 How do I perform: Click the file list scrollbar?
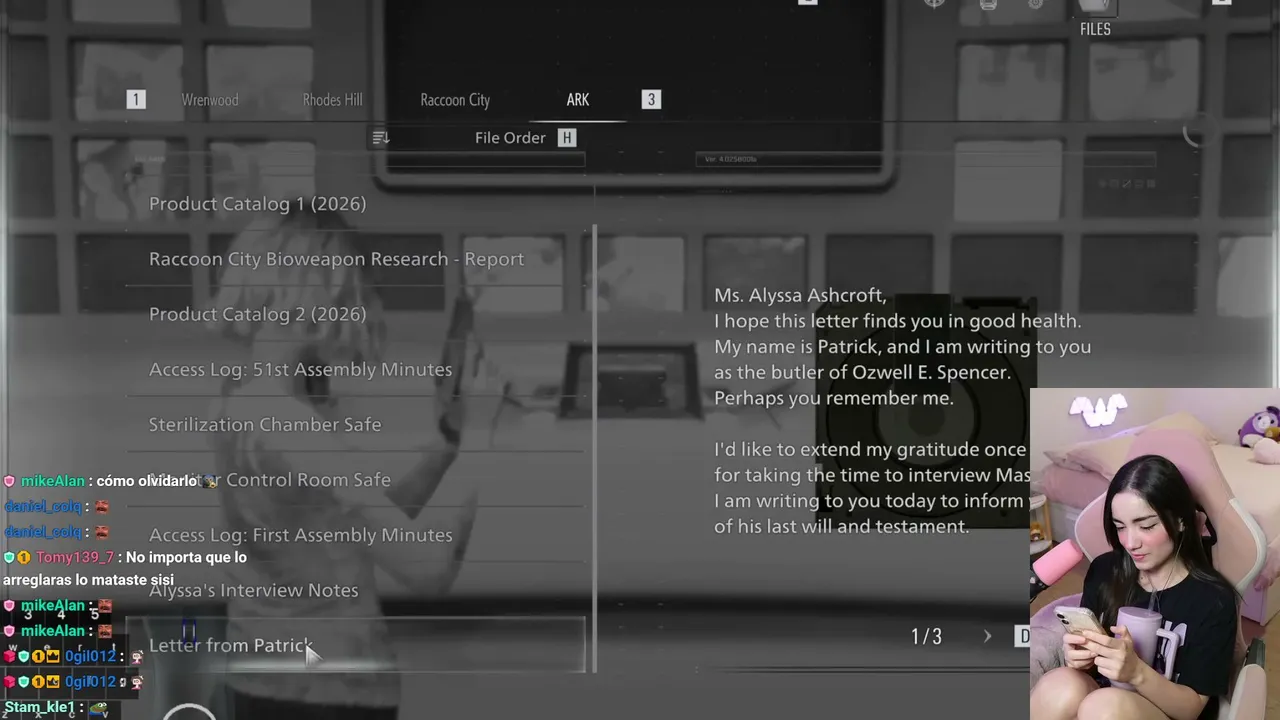click(x=595, y=448)
